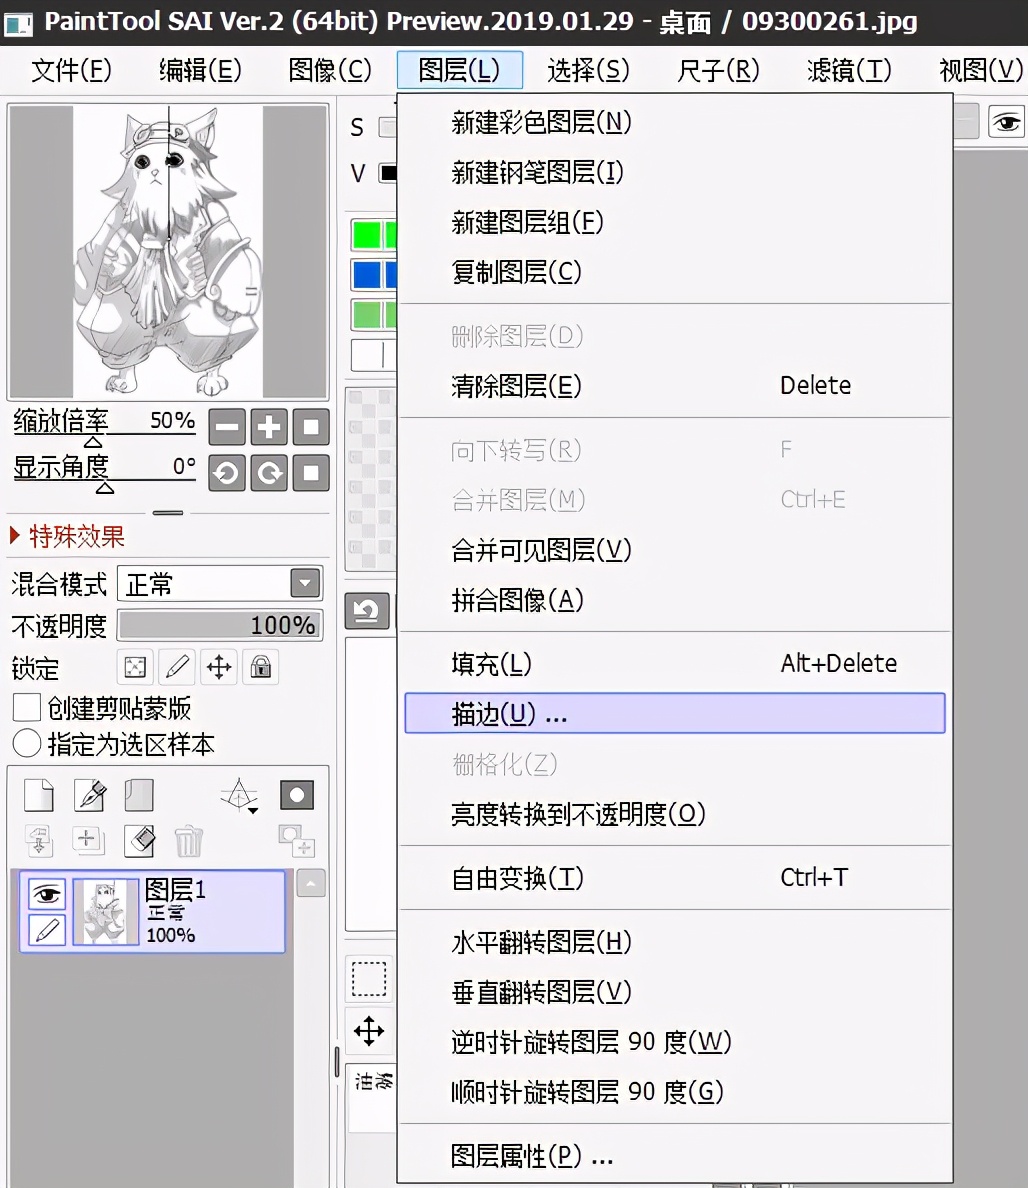Open the ruler icon dropdown in layer panel

tap(240, 795)
